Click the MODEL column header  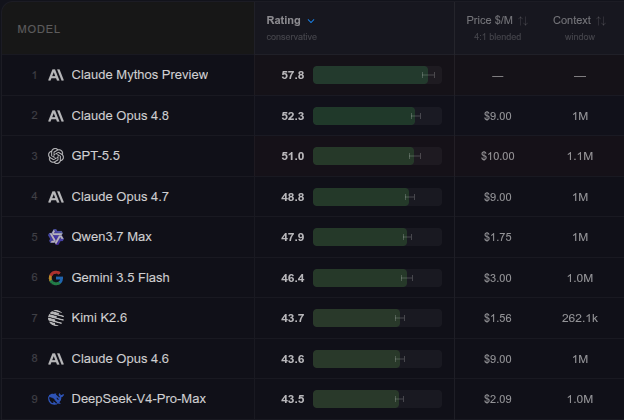pos(39,29)
